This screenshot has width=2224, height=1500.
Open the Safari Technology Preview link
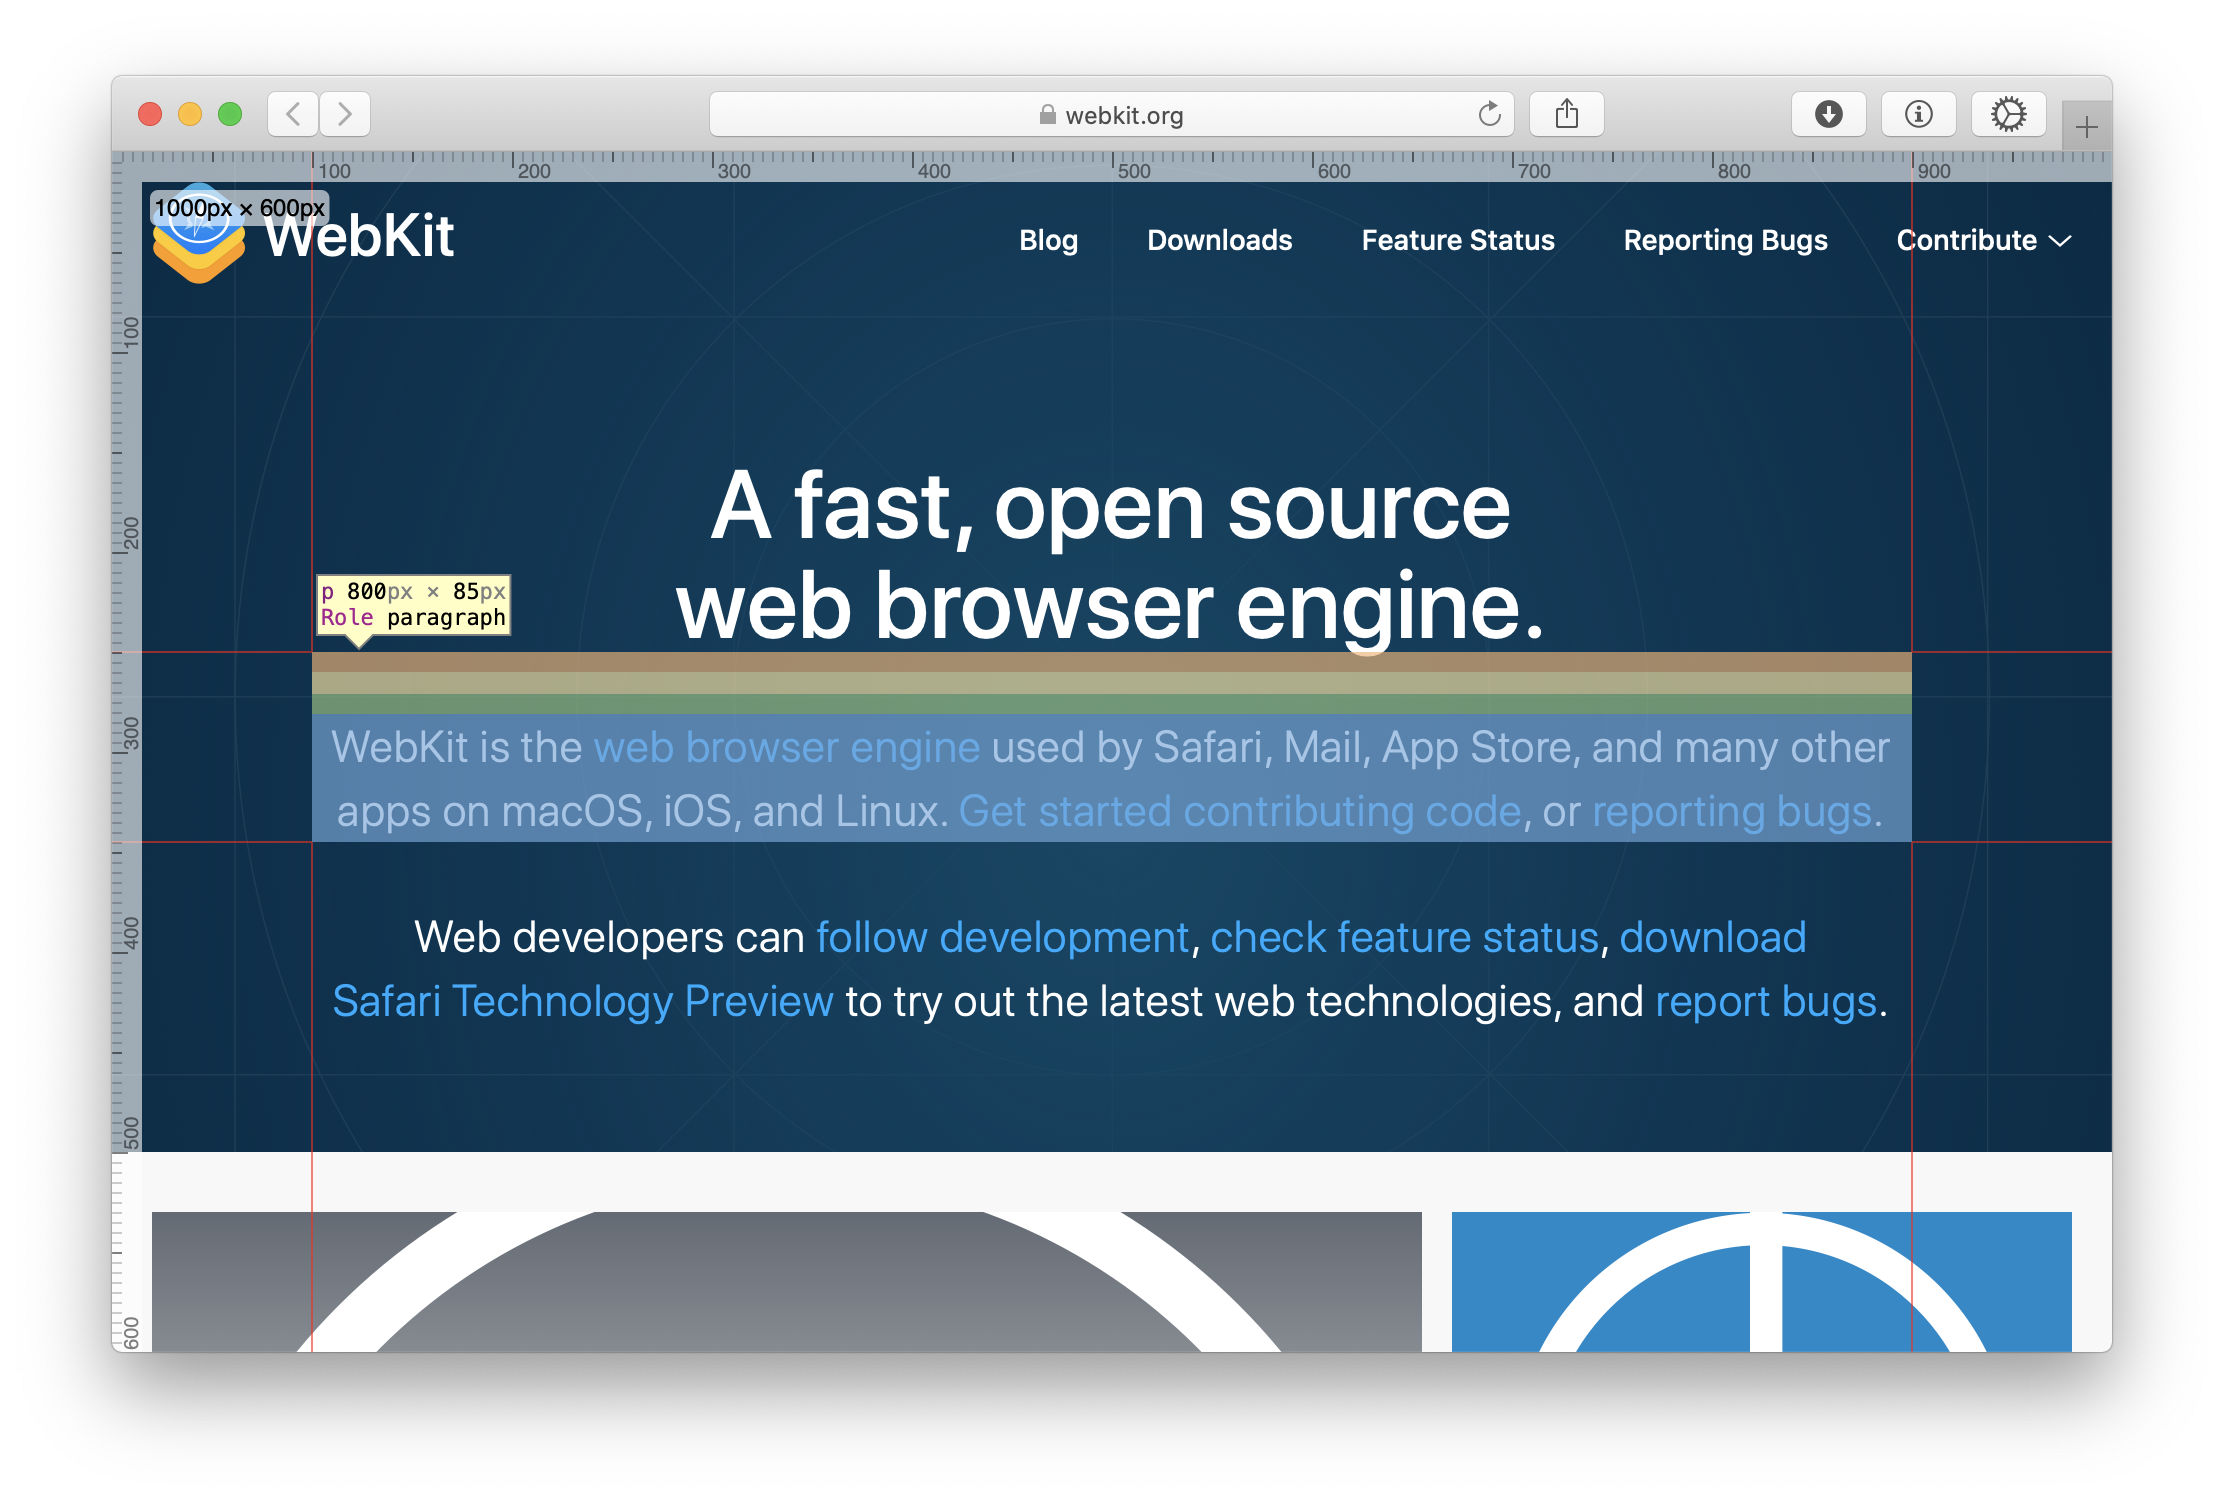click(x=582, y=1002)
